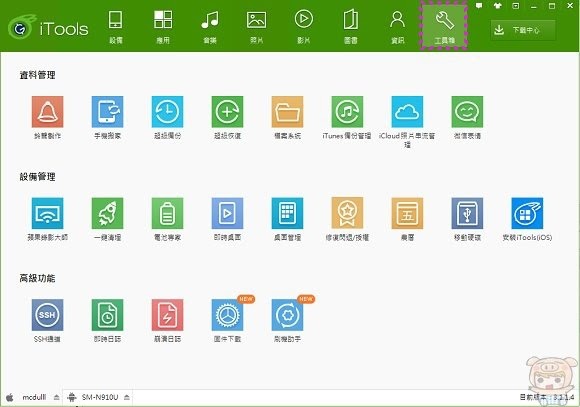Eject the SM-N910U device
Screen dimensions: 580x407
[127, 397]
